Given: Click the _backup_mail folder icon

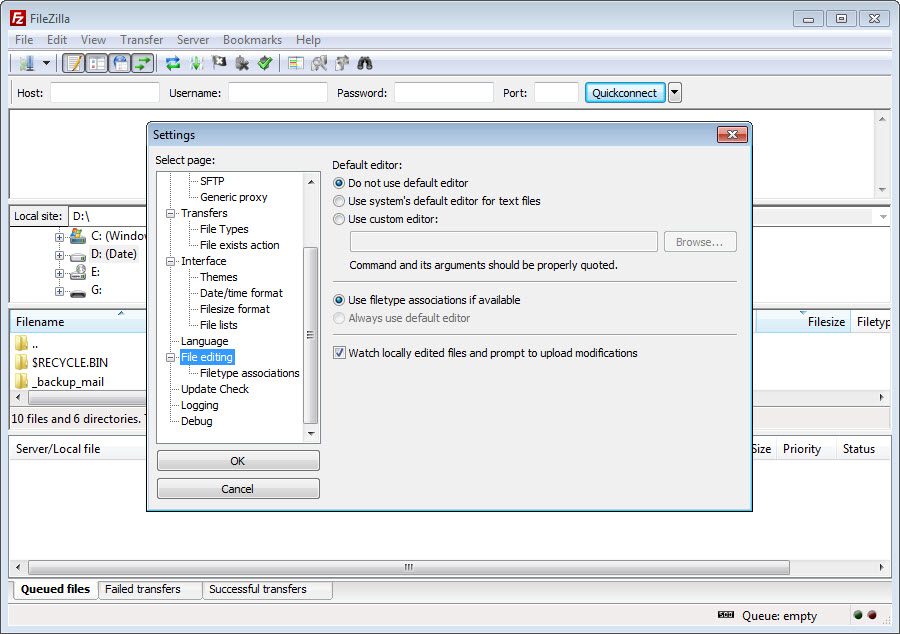Looking at the screenshot, I should point(21,381).
